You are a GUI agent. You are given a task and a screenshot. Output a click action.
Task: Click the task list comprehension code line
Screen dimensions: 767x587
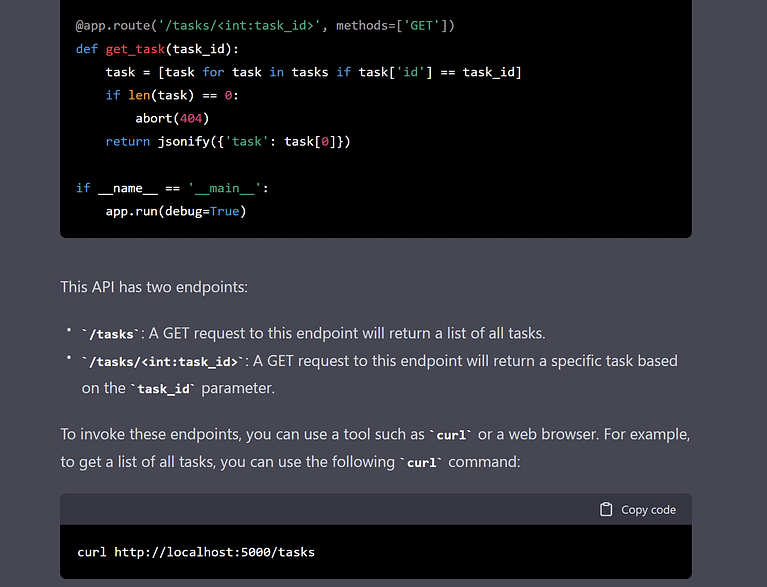coord(314,72)
